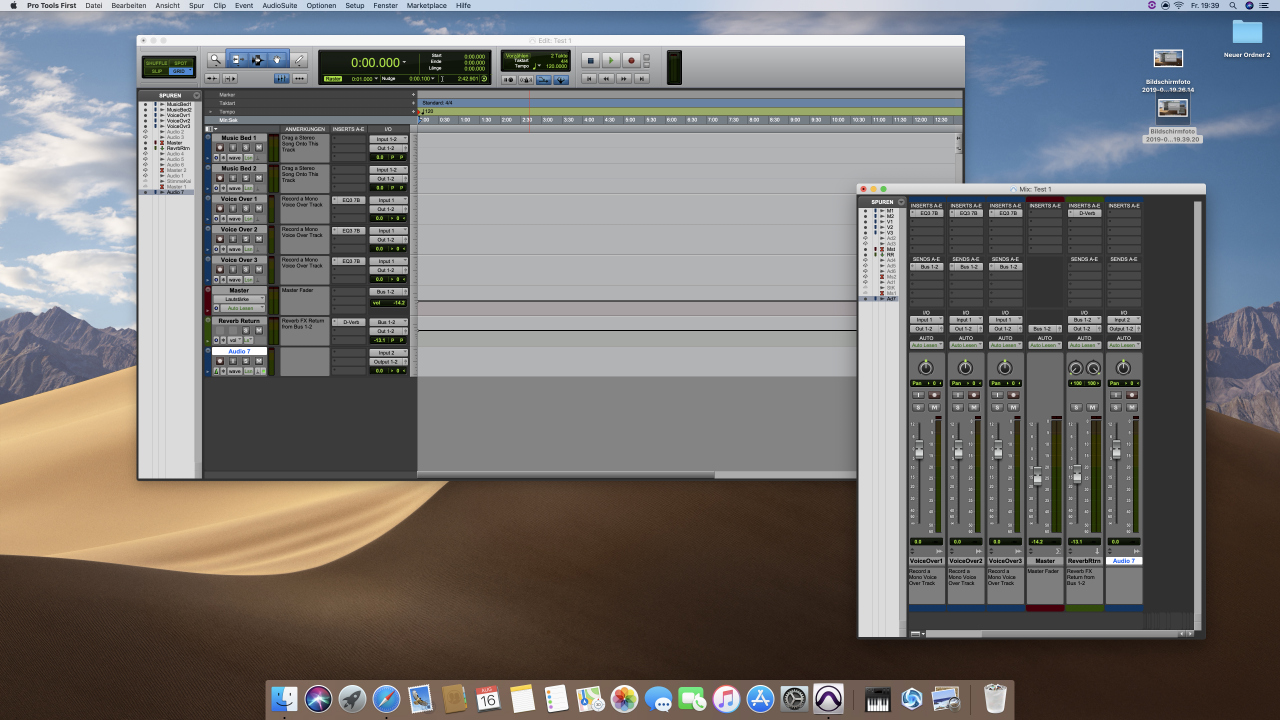Open the Datei menu
The image size is (1280, 720).
pos(94,5)
